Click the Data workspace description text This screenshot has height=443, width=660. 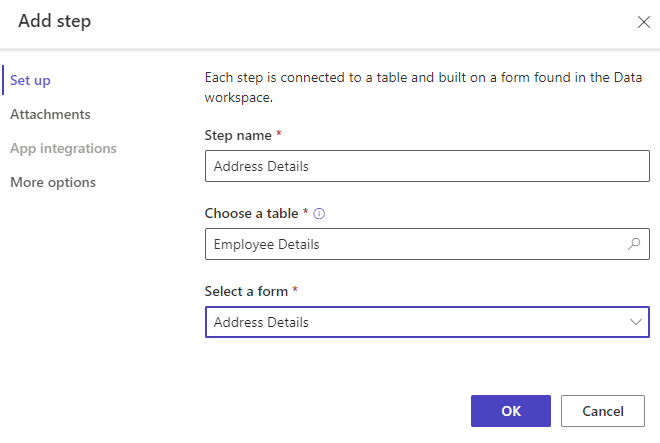click(420, 87)
